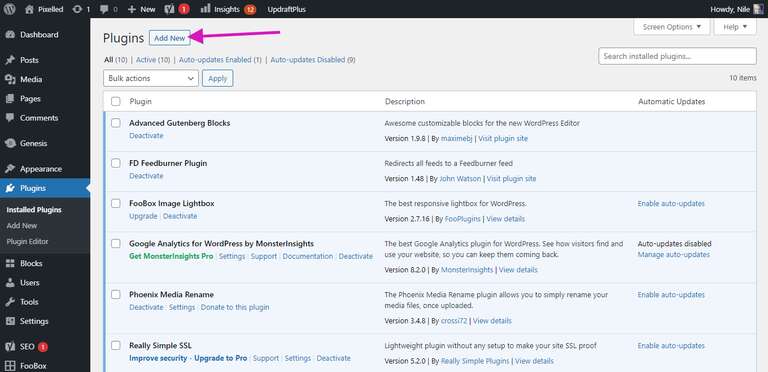Check Phoenix Media Rename checkbox
The image size is (768, 372).
116,294
